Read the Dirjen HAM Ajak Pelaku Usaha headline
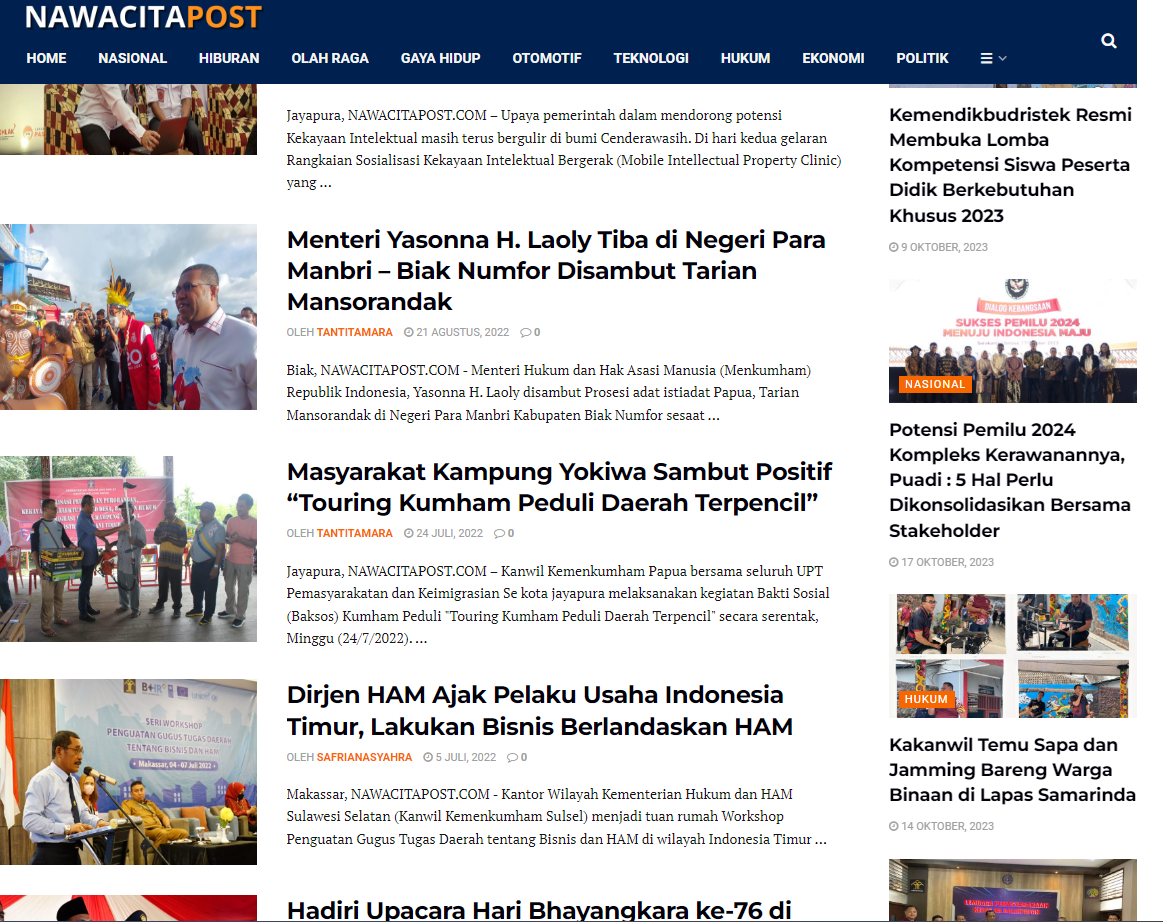This screenshot has width=1163, height=922. (x=535, y=710)
